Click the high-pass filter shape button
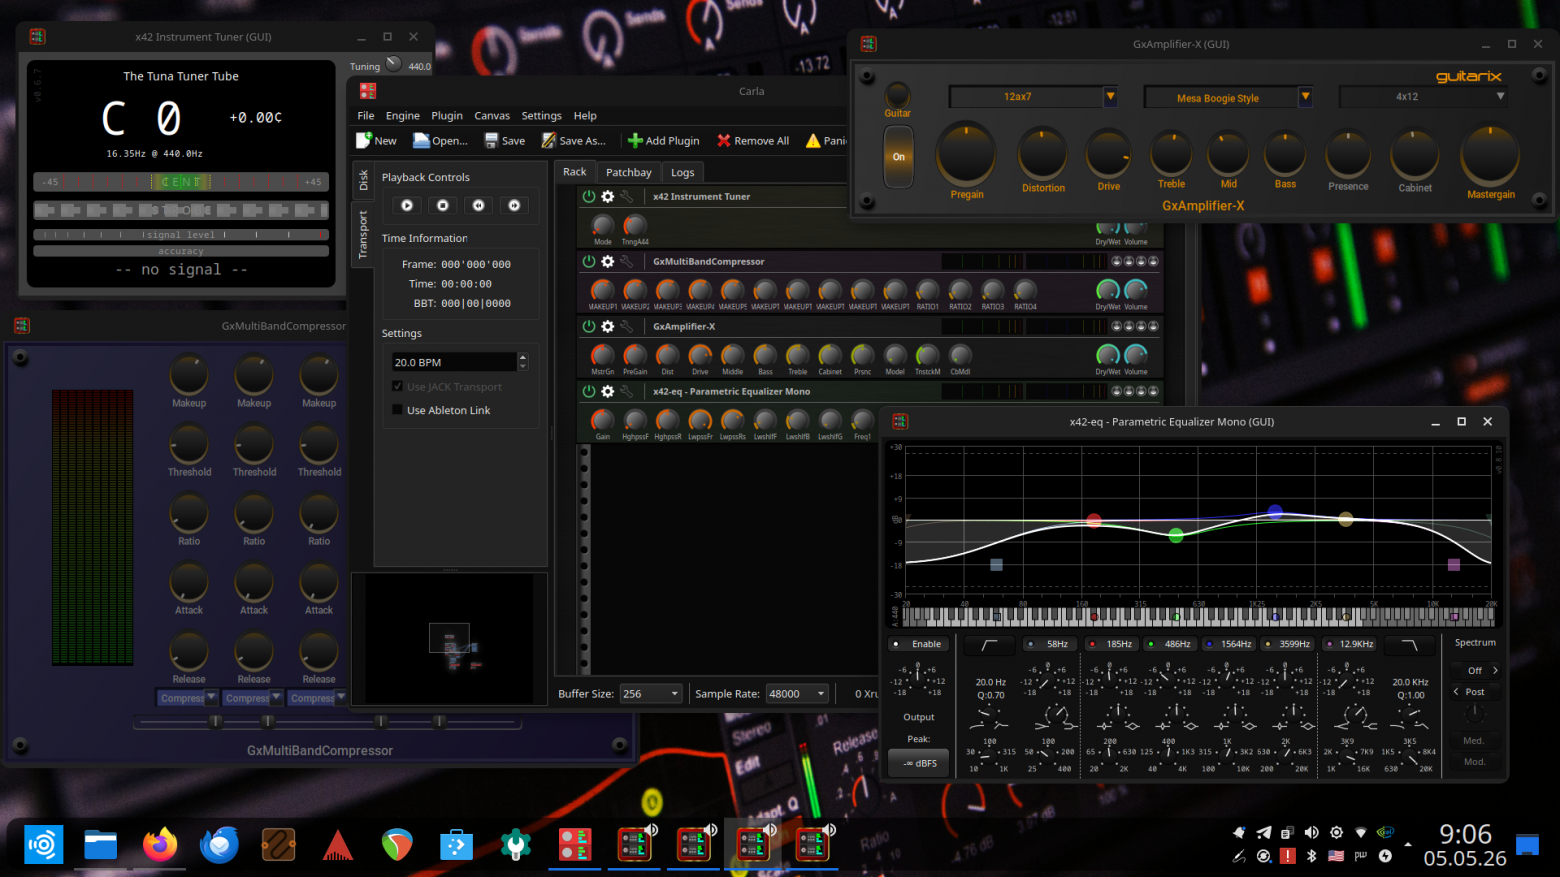 pos(990,645)
